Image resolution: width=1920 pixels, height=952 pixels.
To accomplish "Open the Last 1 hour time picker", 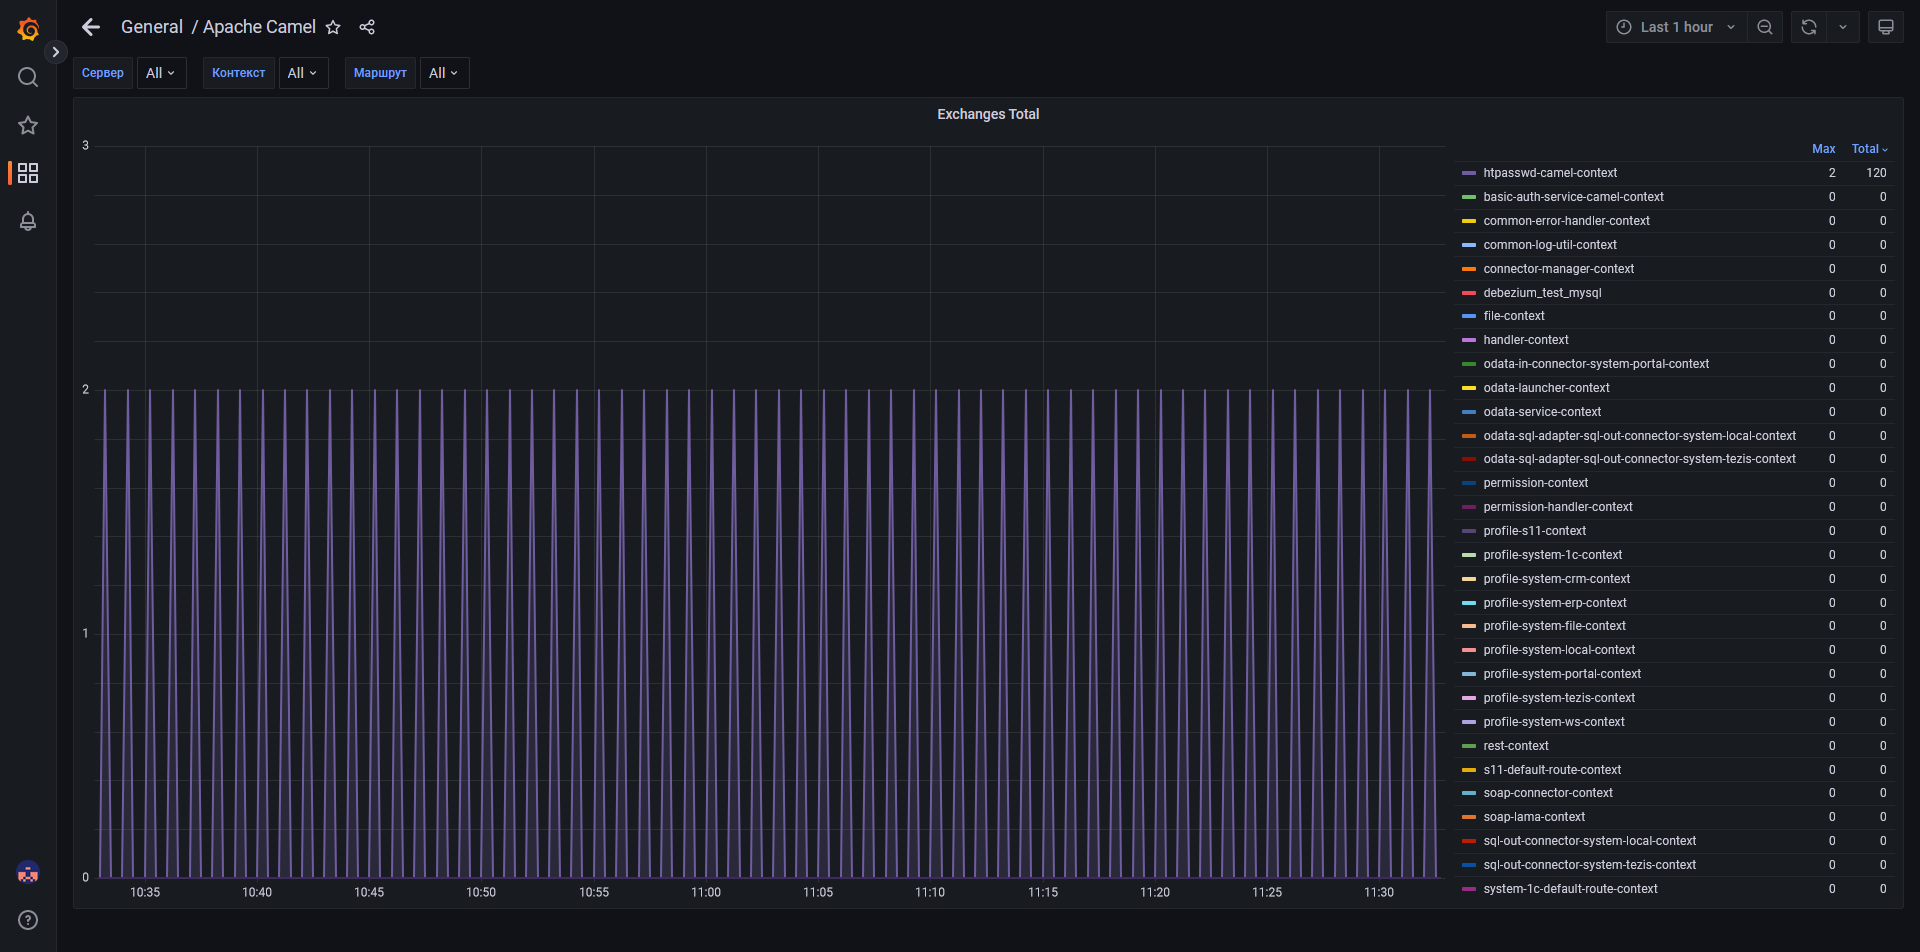I will coord(1676,27).
